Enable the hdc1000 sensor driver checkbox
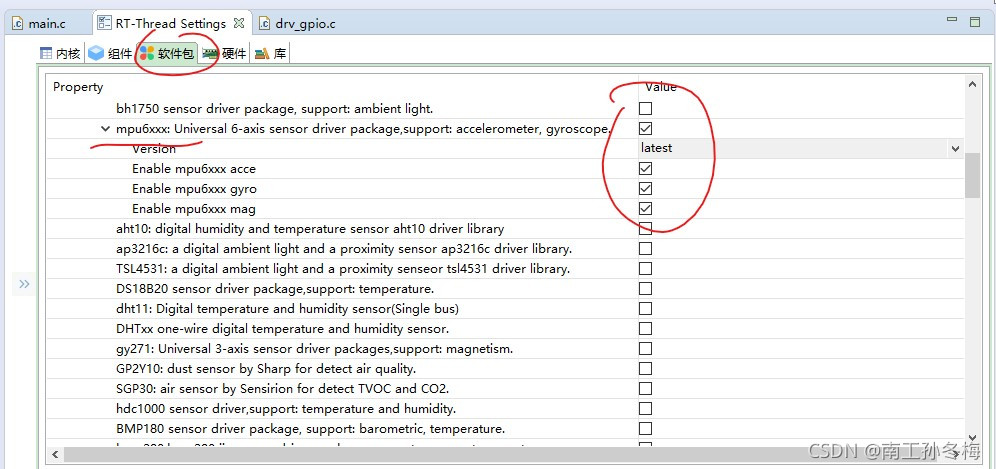This screenshot has height=469, width=996. [x=645, y=409]
